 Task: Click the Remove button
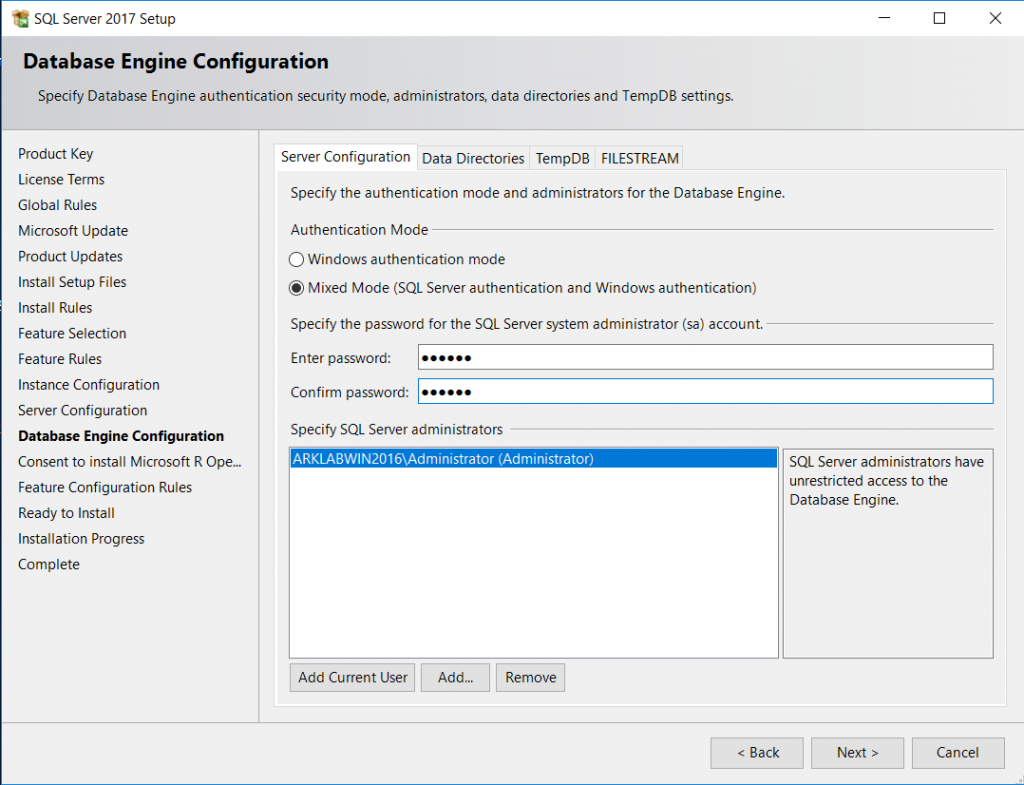(530, 677)
